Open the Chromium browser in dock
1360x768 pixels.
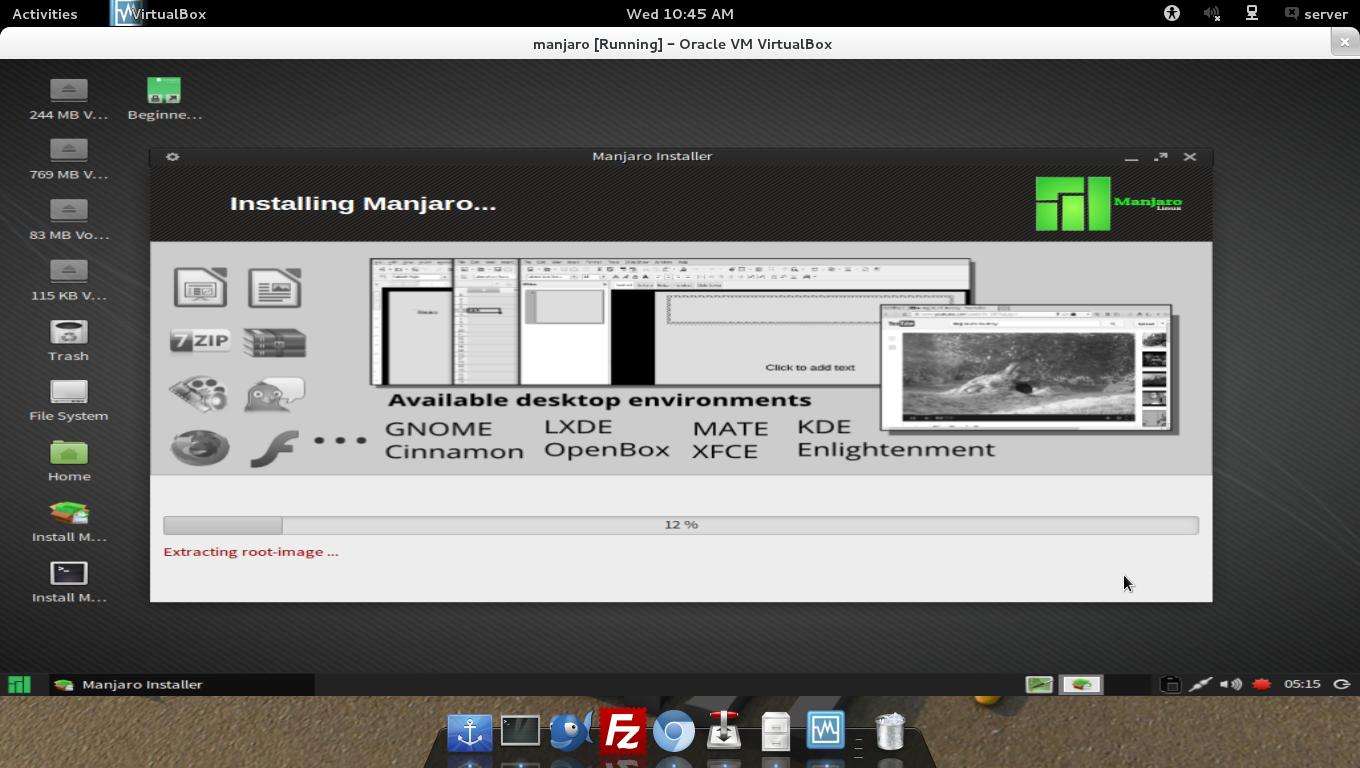(x=674, y=732)
